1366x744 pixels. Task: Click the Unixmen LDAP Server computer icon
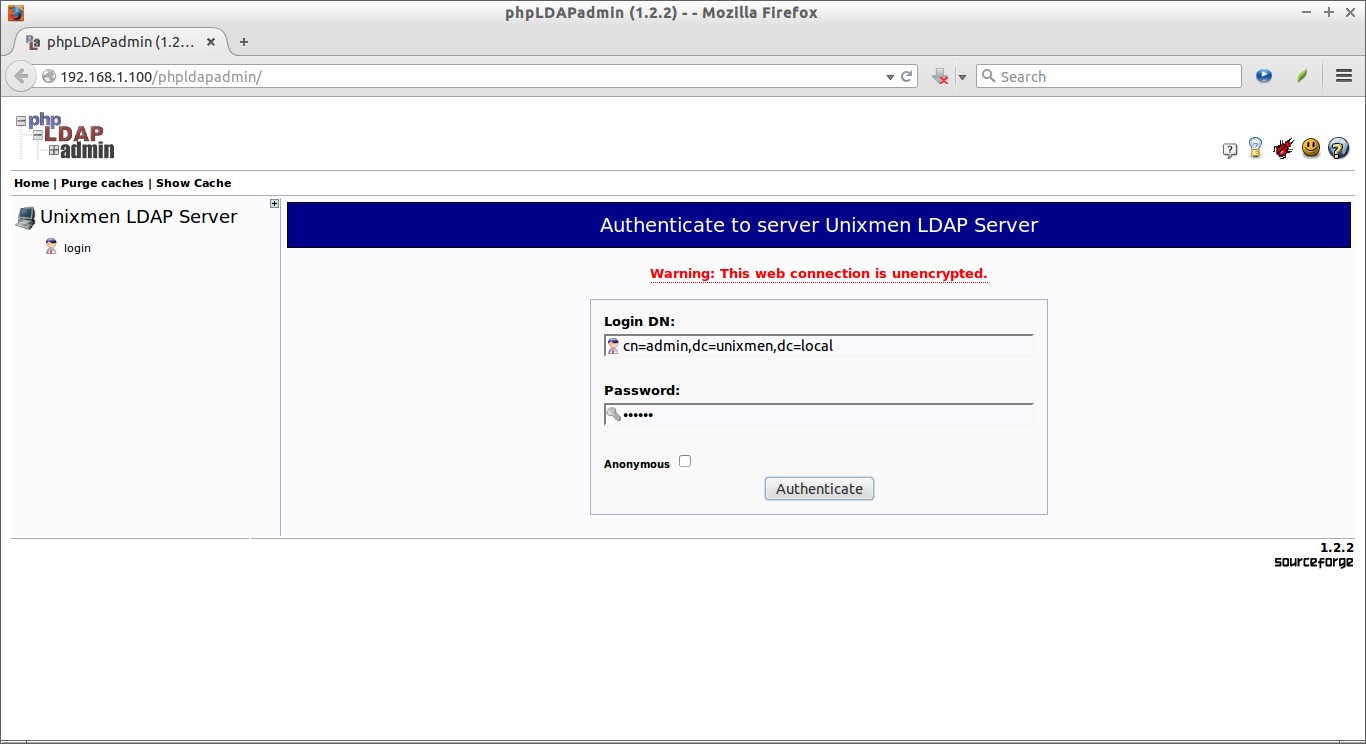[25, 217]
